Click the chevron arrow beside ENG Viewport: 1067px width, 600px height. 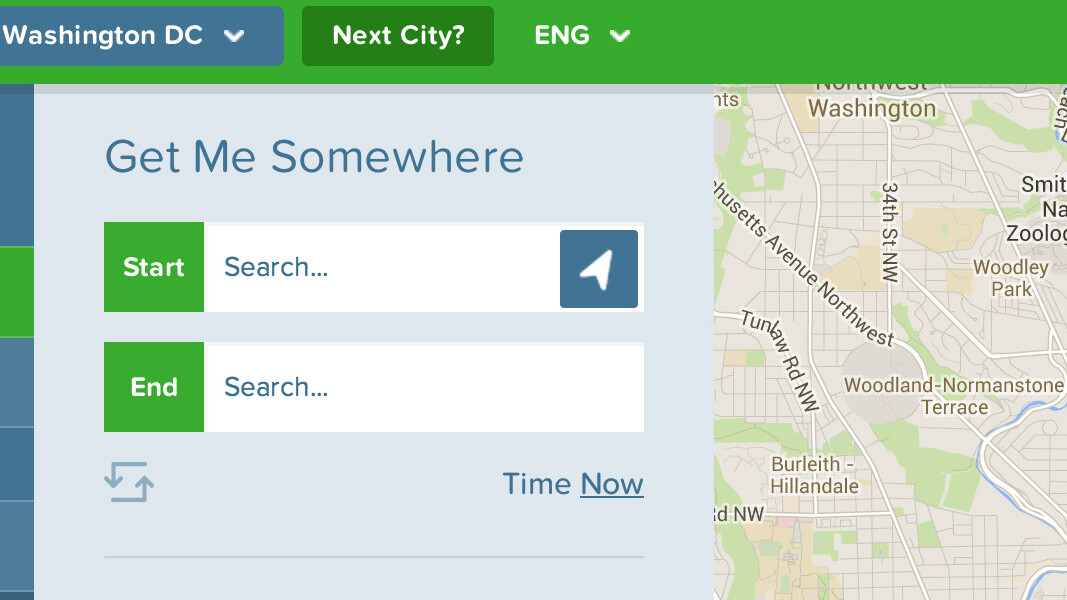620,36
